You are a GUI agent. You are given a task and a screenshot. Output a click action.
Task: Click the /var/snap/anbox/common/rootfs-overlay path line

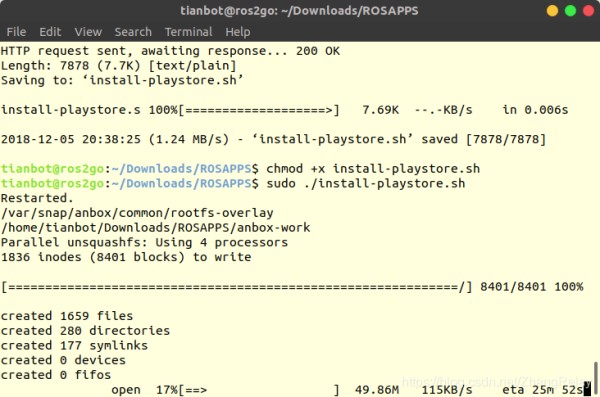point(137,213)
